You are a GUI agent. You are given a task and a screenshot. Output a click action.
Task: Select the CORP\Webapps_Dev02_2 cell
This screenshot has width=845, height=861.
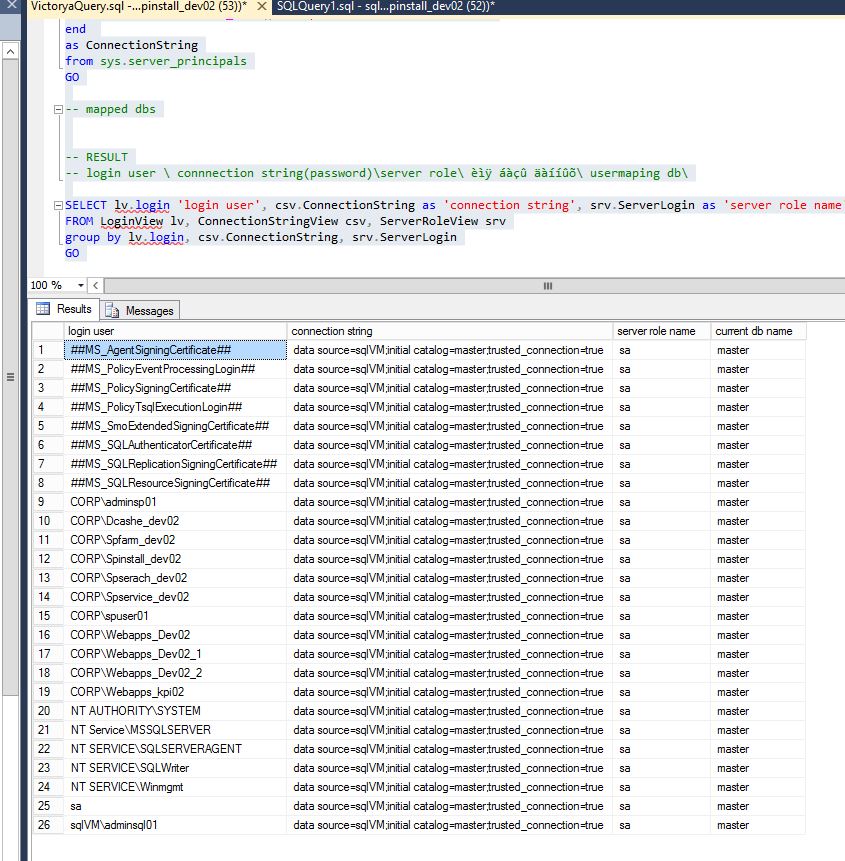click(x=175, y=673)
